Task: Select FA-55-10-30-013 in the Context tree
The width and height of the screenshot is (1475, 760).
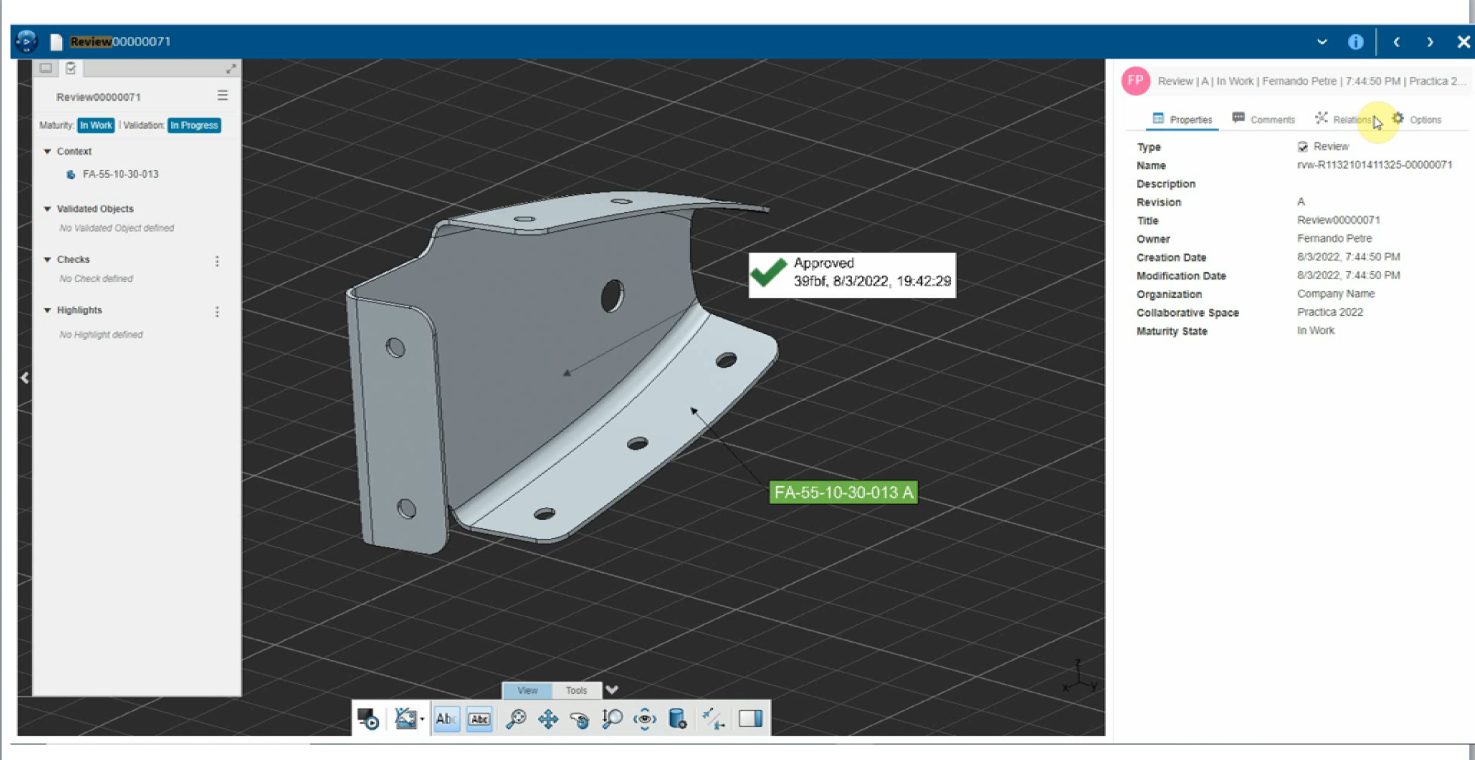Action: 120,174
